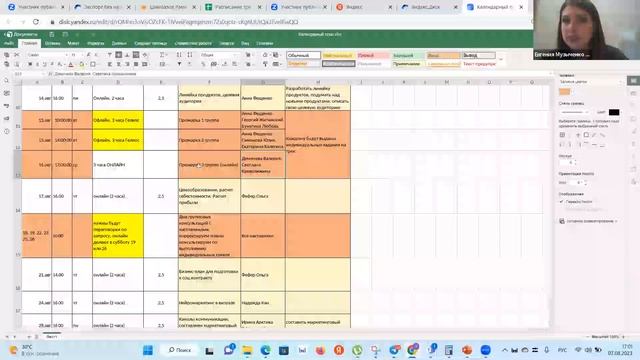This screenshot has width=640, height=360.
Task: Toggle bold formatting
Action: [30, 64]
